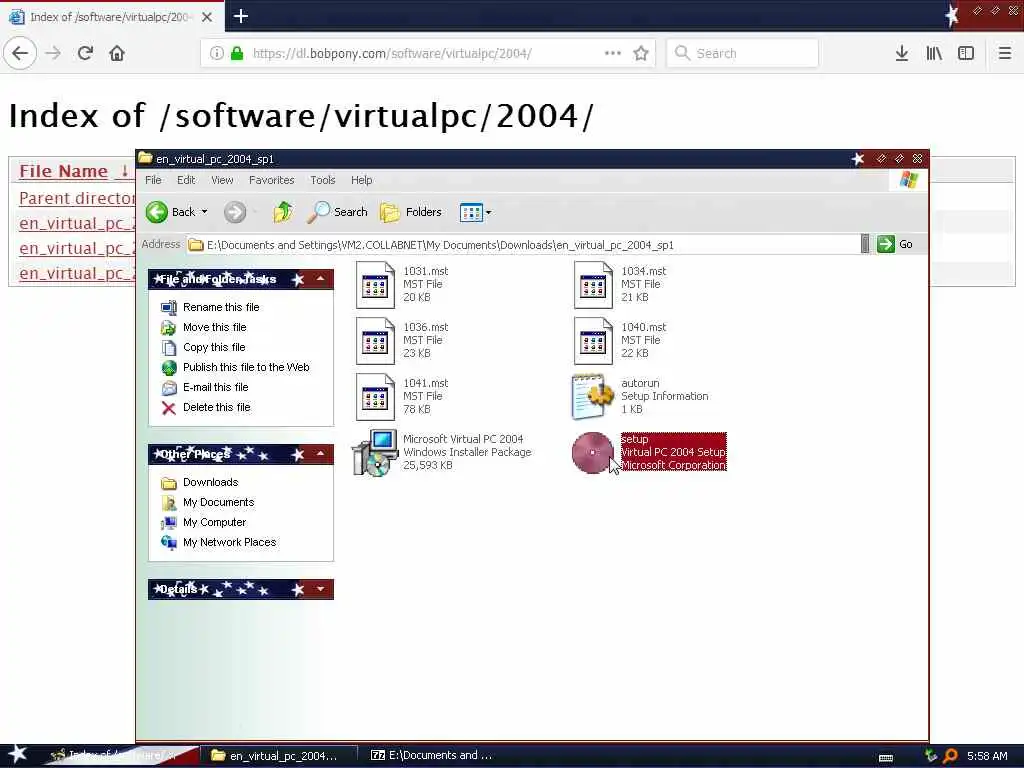Click the Windows flag logo in Explorer
This screenshot has width=1024, height=768.
click(x=909, y=180)
